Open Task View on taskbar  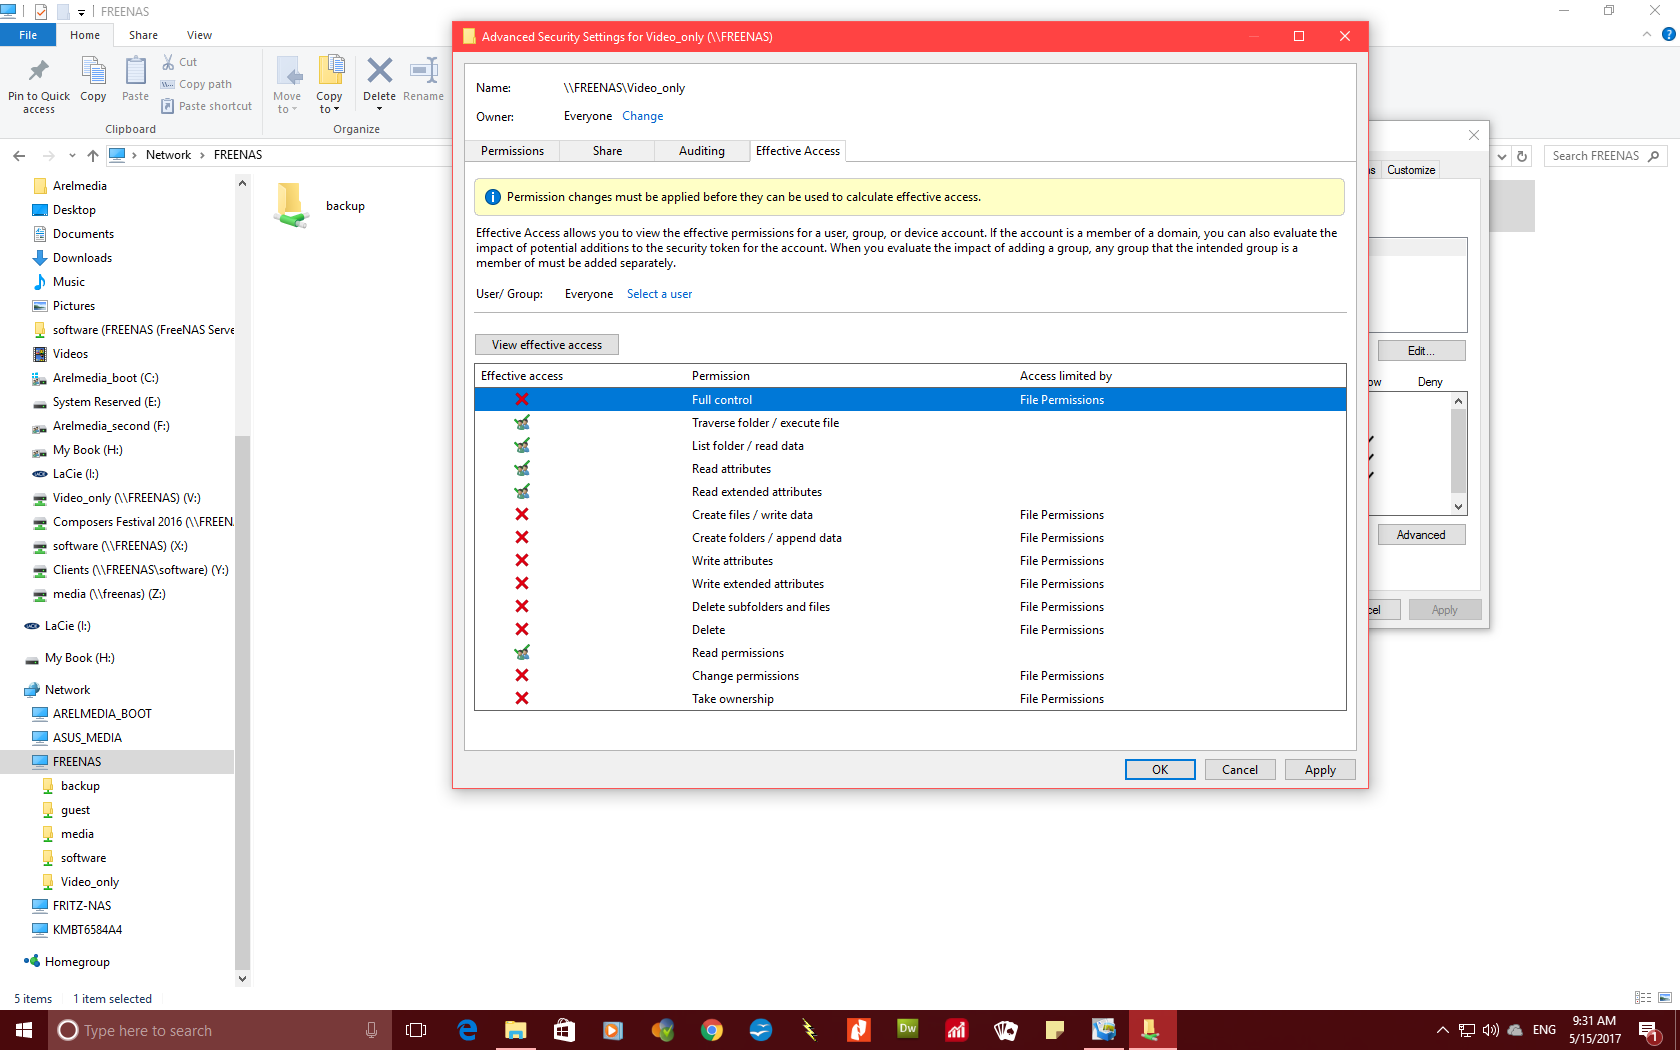pyautogui.click(x=416, y=1030)
